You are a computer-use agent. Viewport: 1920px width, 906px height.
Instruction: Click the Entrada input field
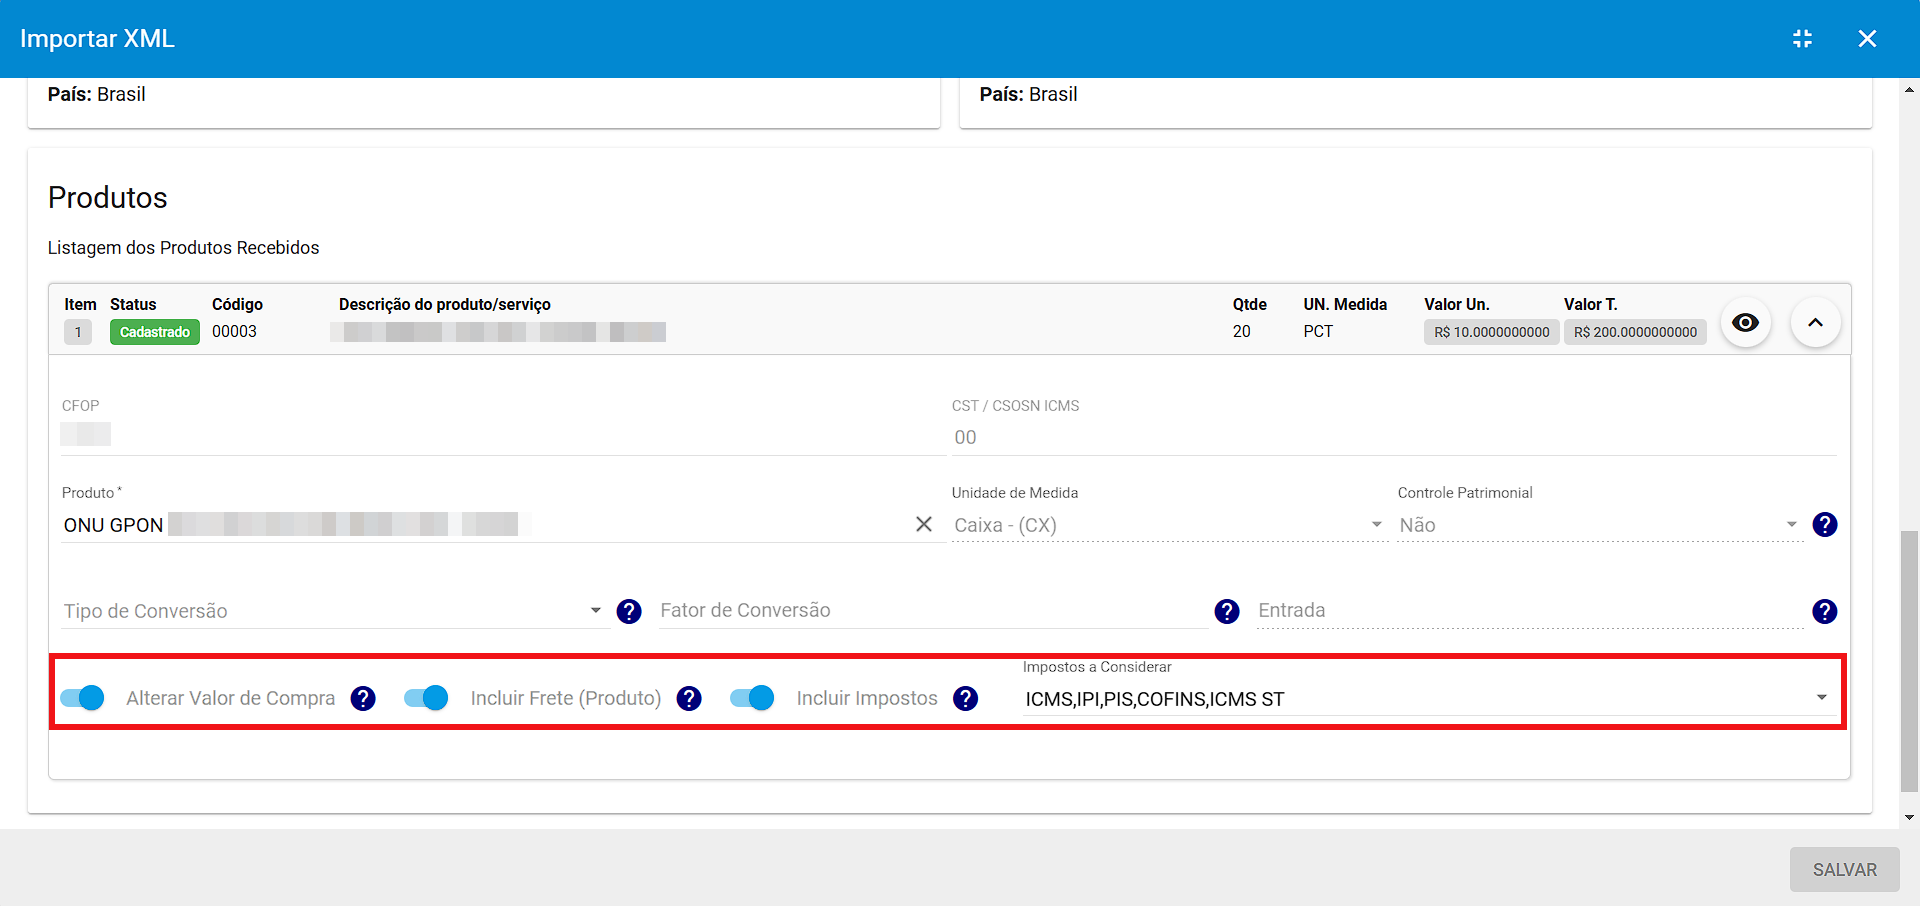[1529, 610]
